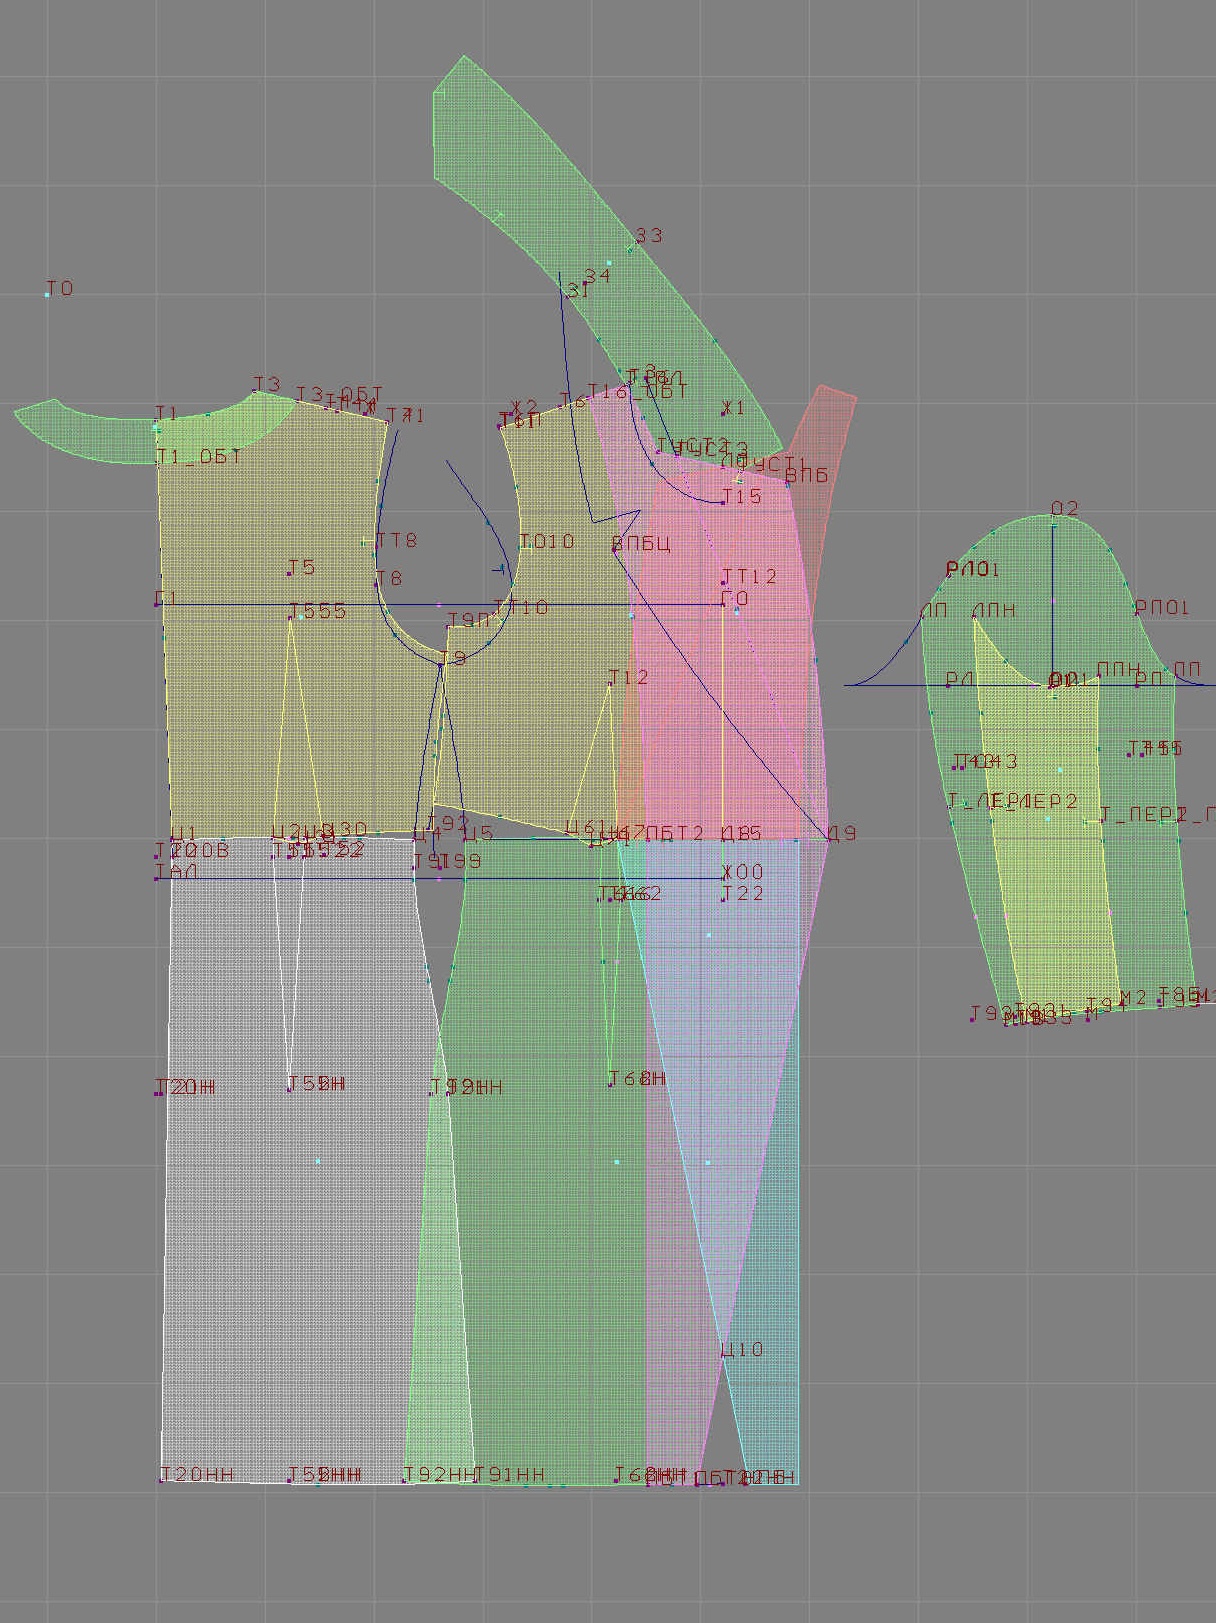Select point T20HH at bottom hem corner
Image resolution: width=1216 pixels, height=1623 pixels.
(162, 1480)
